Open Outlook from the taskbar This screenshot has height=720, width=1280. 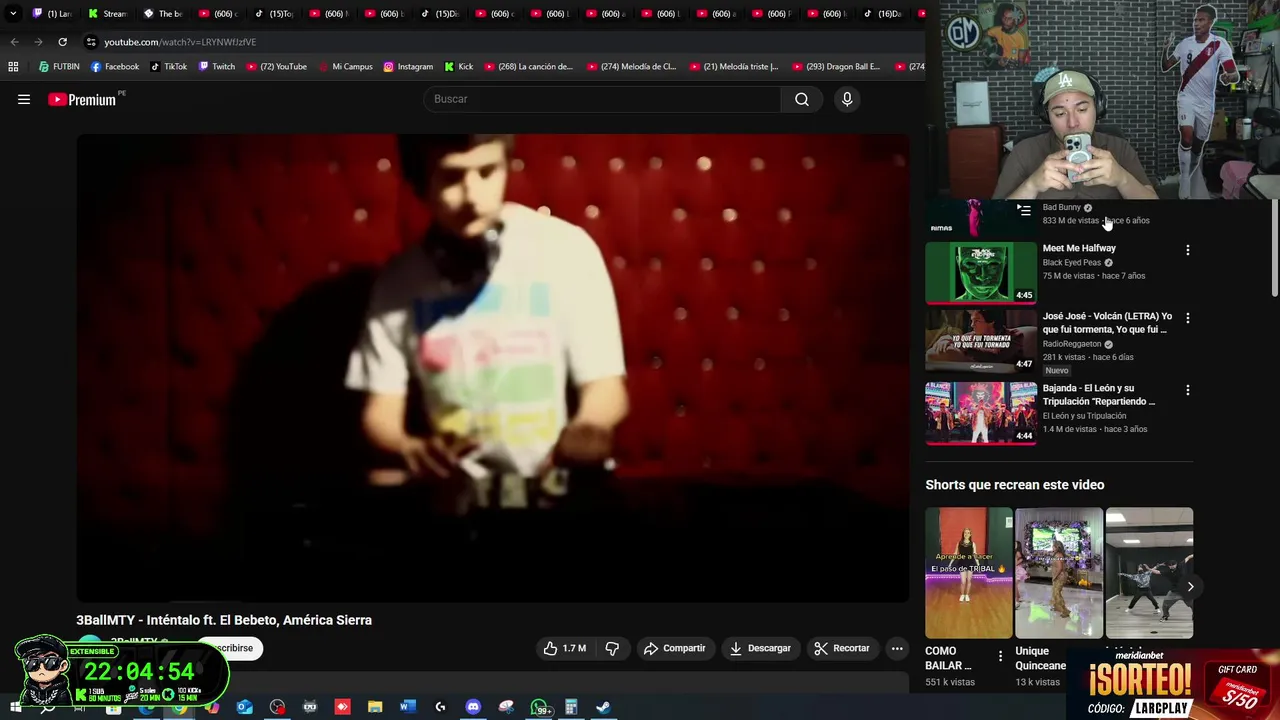[245, 707]
